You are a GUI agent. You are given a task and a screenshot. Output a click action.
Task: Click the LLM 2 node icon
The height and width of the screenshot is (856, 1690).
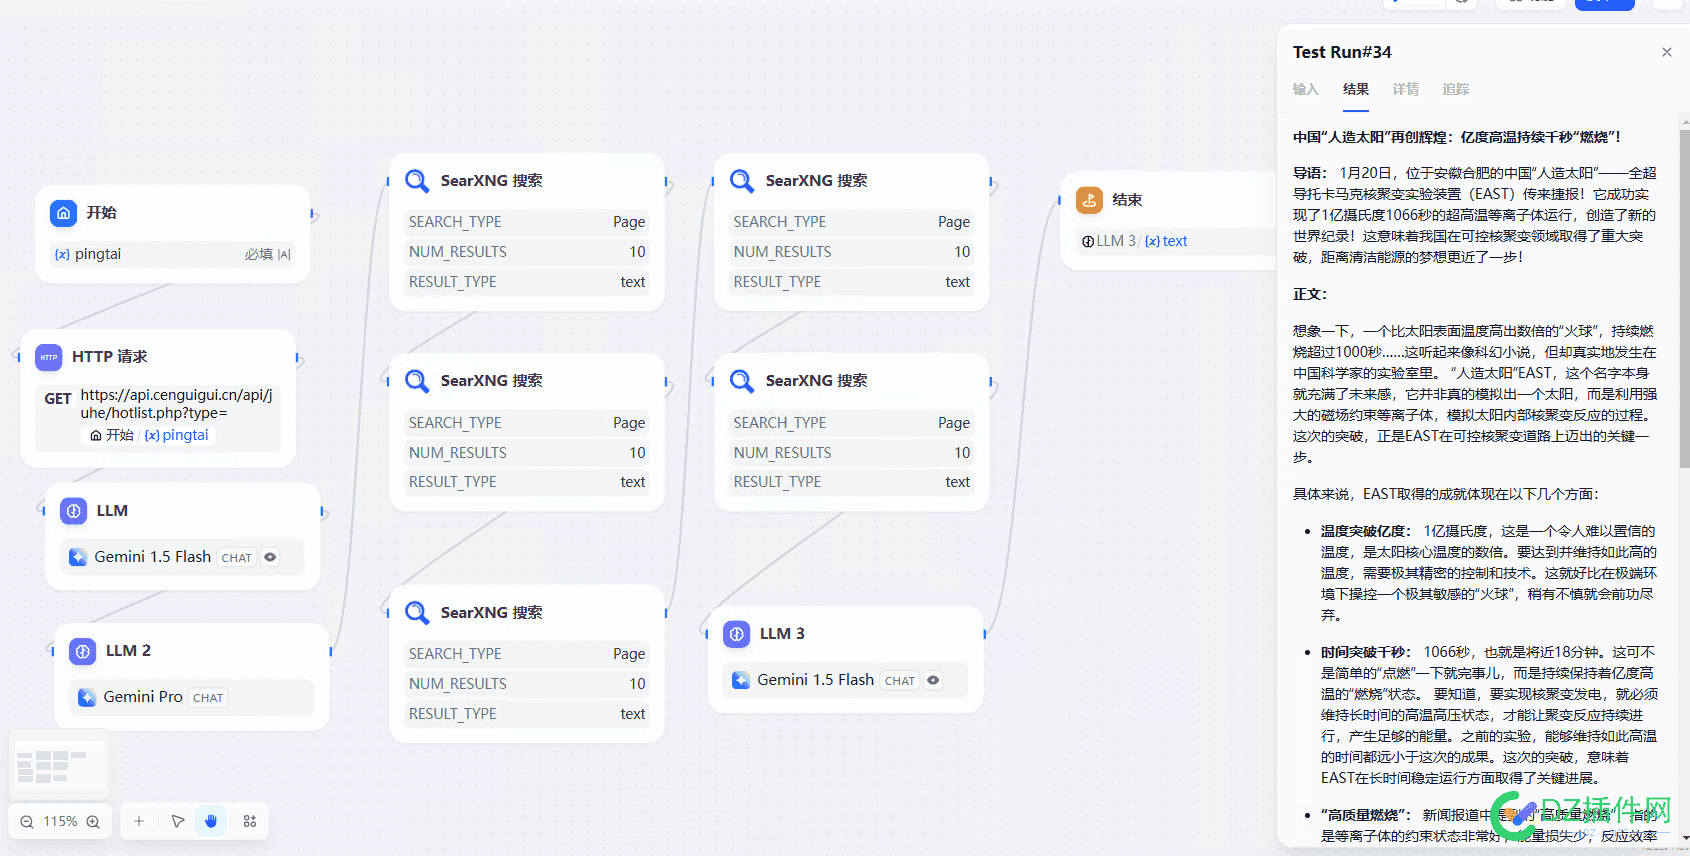click(83, 651)
